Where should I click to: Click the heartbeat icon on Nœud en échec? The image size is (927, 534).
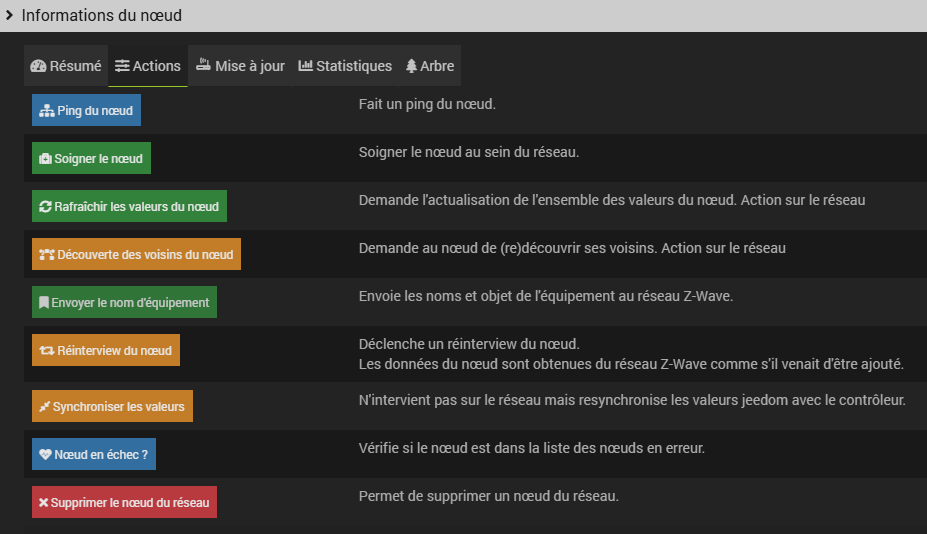45,455
